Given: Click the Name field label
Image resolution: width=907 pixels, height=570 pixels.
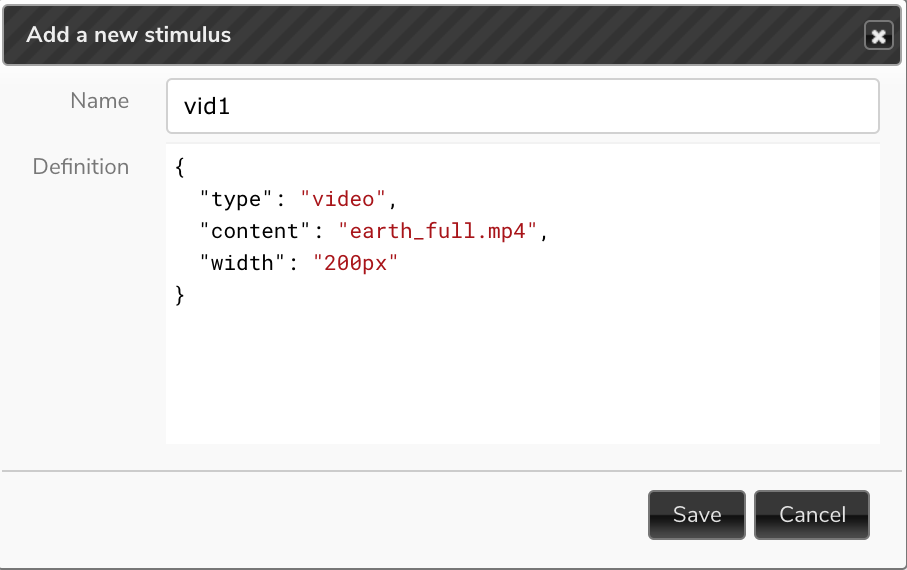Looking at the screenshot, I should (99, 101).
